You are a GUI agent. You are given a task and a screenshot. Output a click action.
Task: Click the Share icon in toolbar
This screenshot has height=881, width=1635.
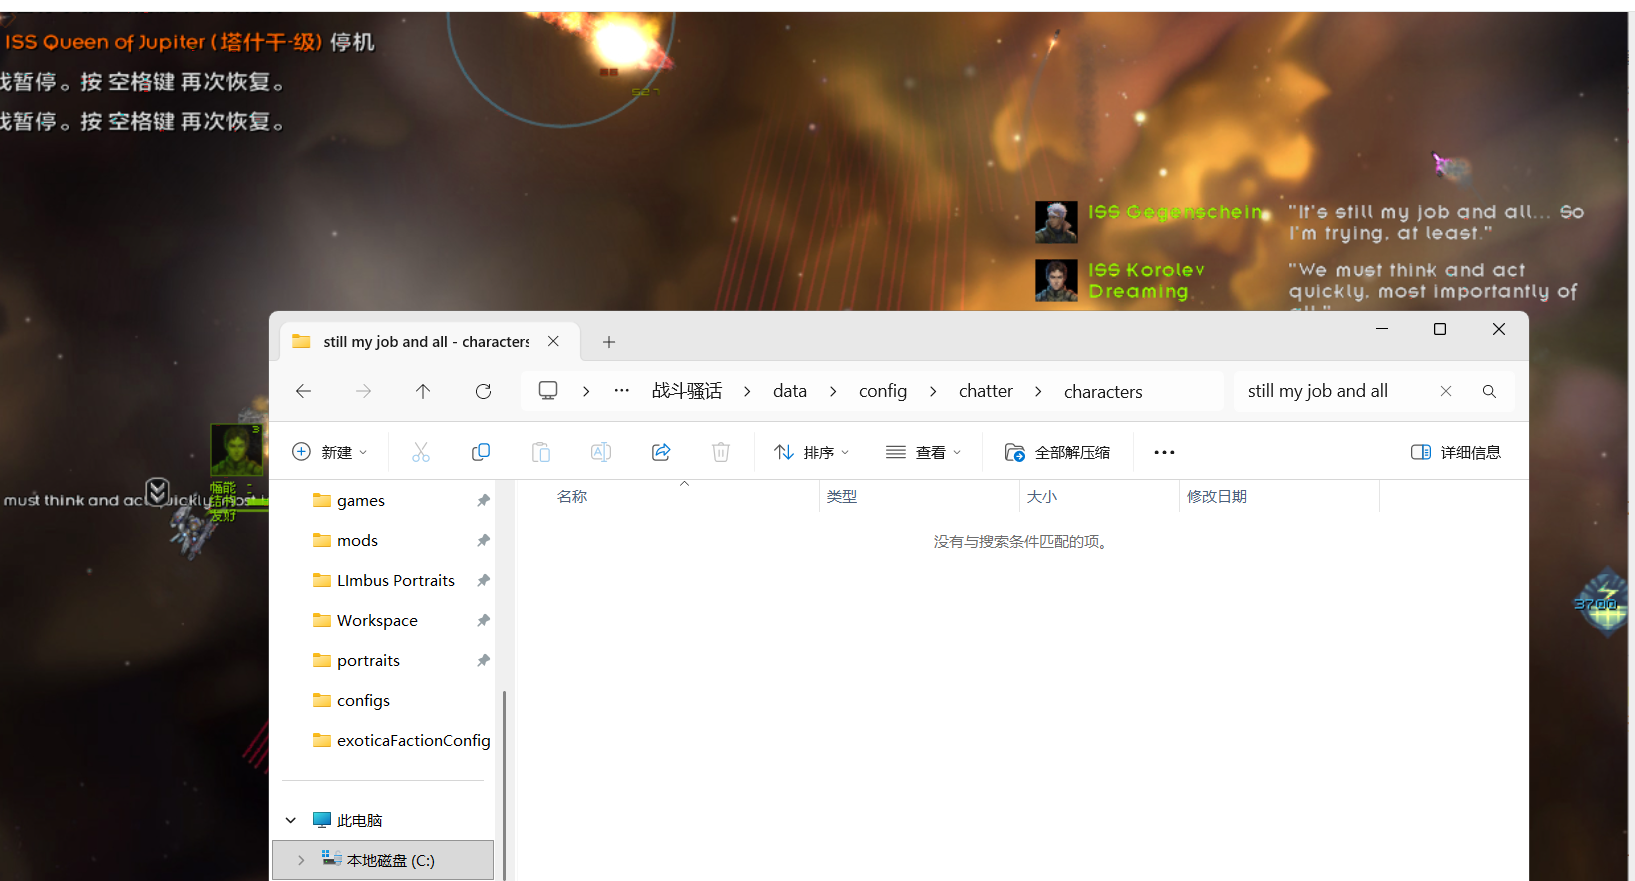661,452
